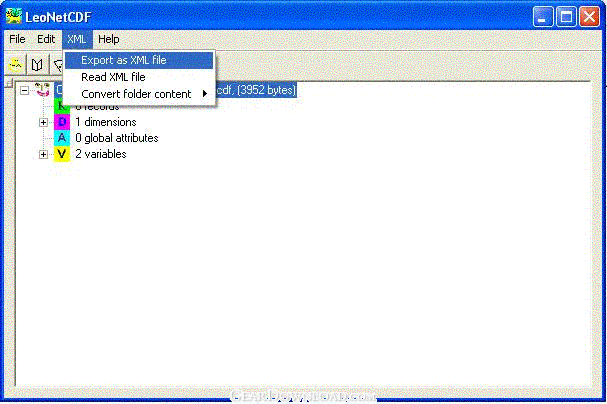
Task: Close the open XML menu
Action: [x=77, y=39]
